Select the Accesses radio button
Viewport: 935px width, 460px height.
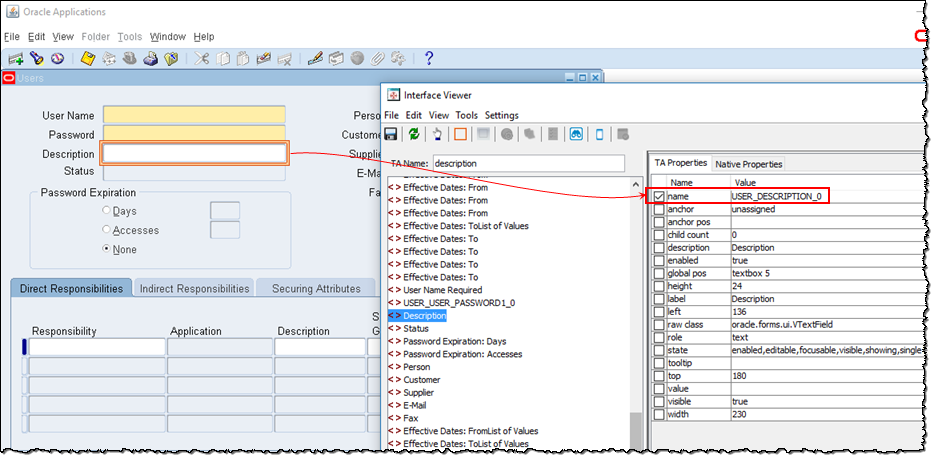(x=107, y=230)
